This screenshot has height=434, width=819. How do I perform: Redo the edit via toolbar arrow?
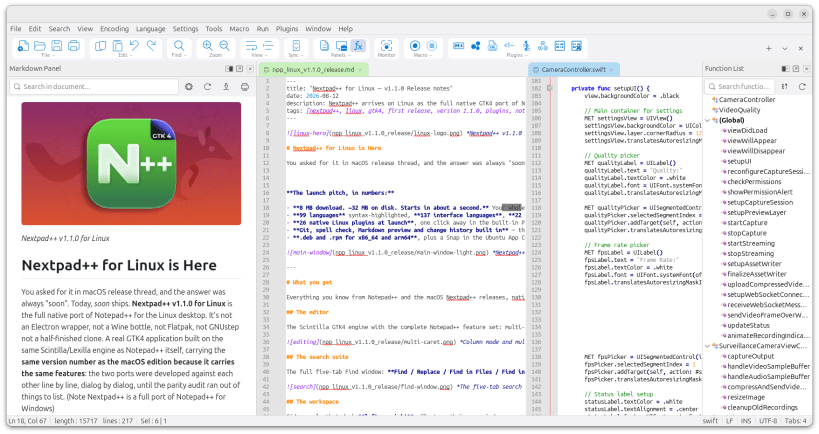click(x=151, y=46)
